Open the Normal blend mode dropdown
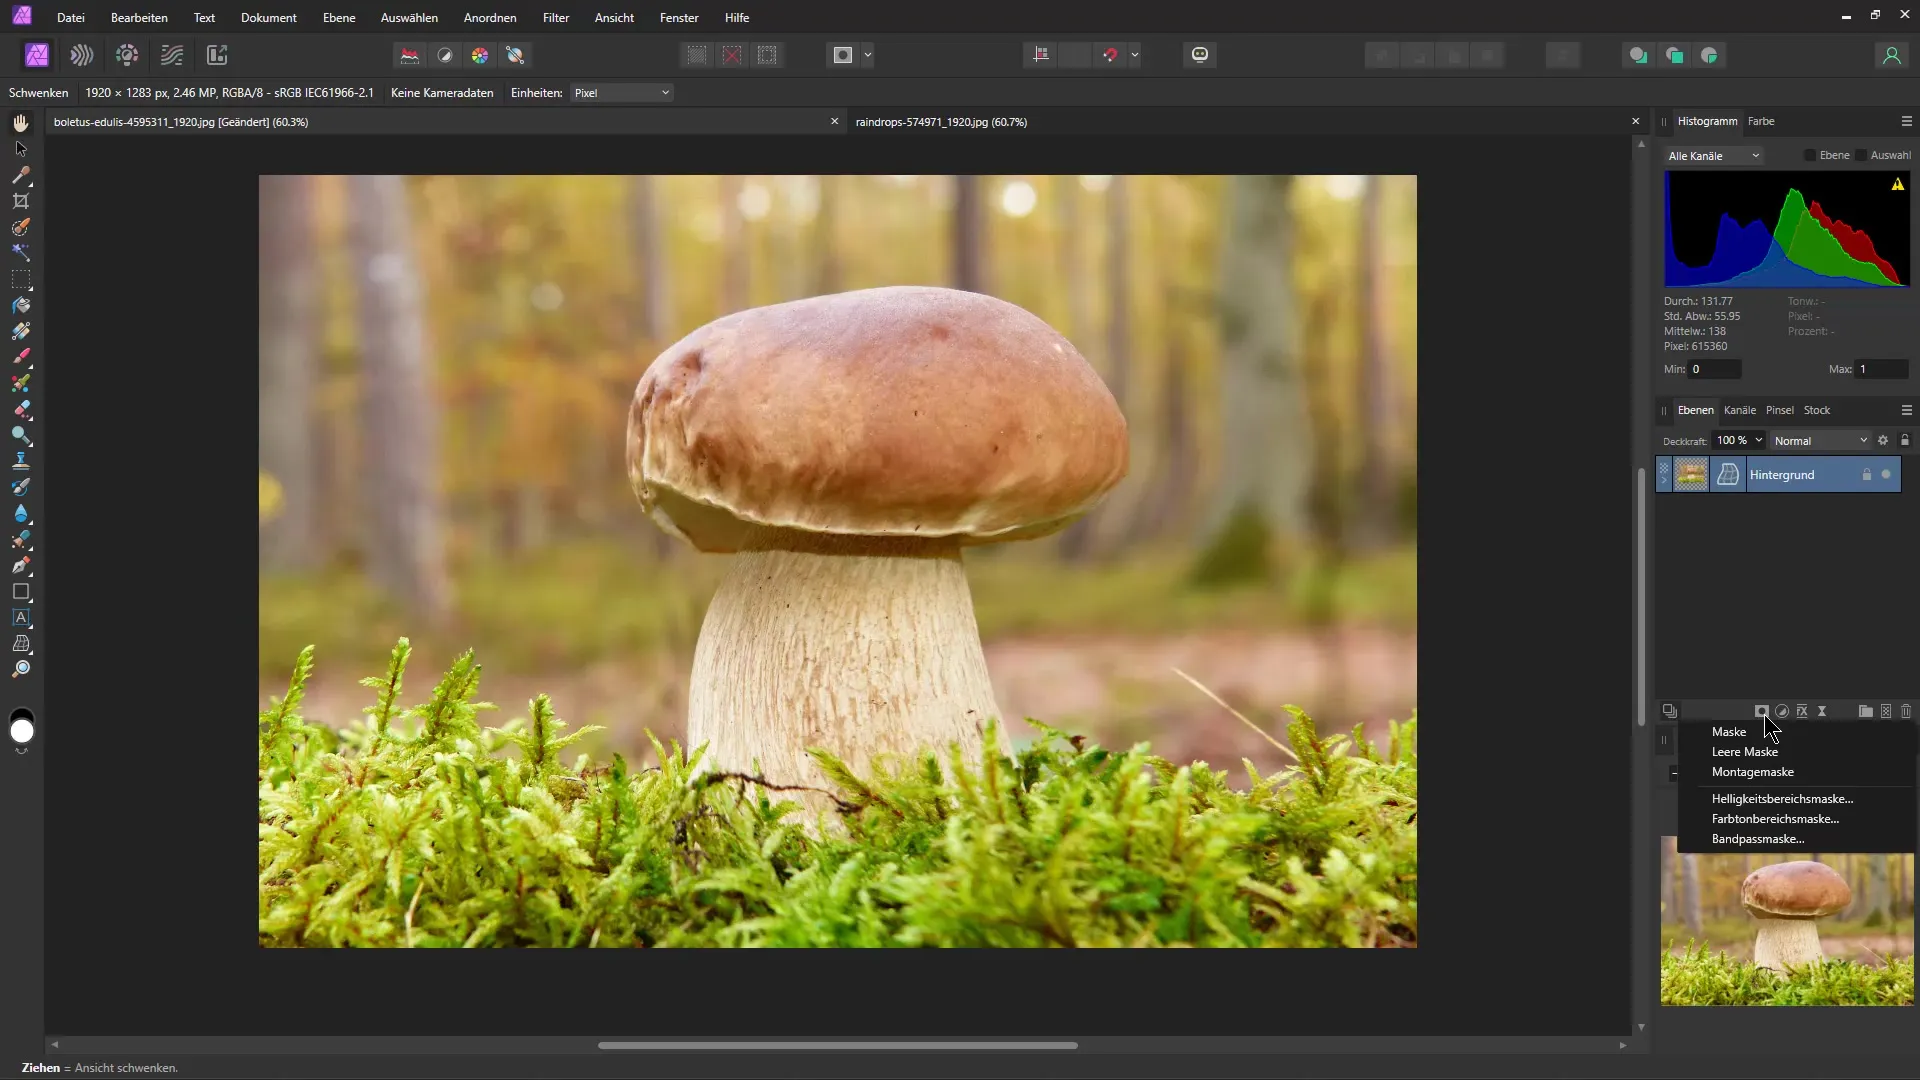Screen dimensions: 1920x1080 [x=1820, y=441]
